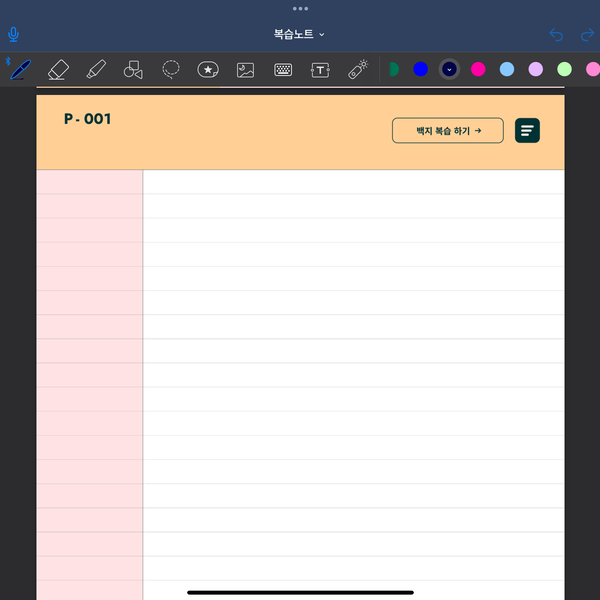Image resolution: width=600 pixels, height=600 pixels.
Task: Choose the bright blue pen color
Action: click(x=421, y=69)
